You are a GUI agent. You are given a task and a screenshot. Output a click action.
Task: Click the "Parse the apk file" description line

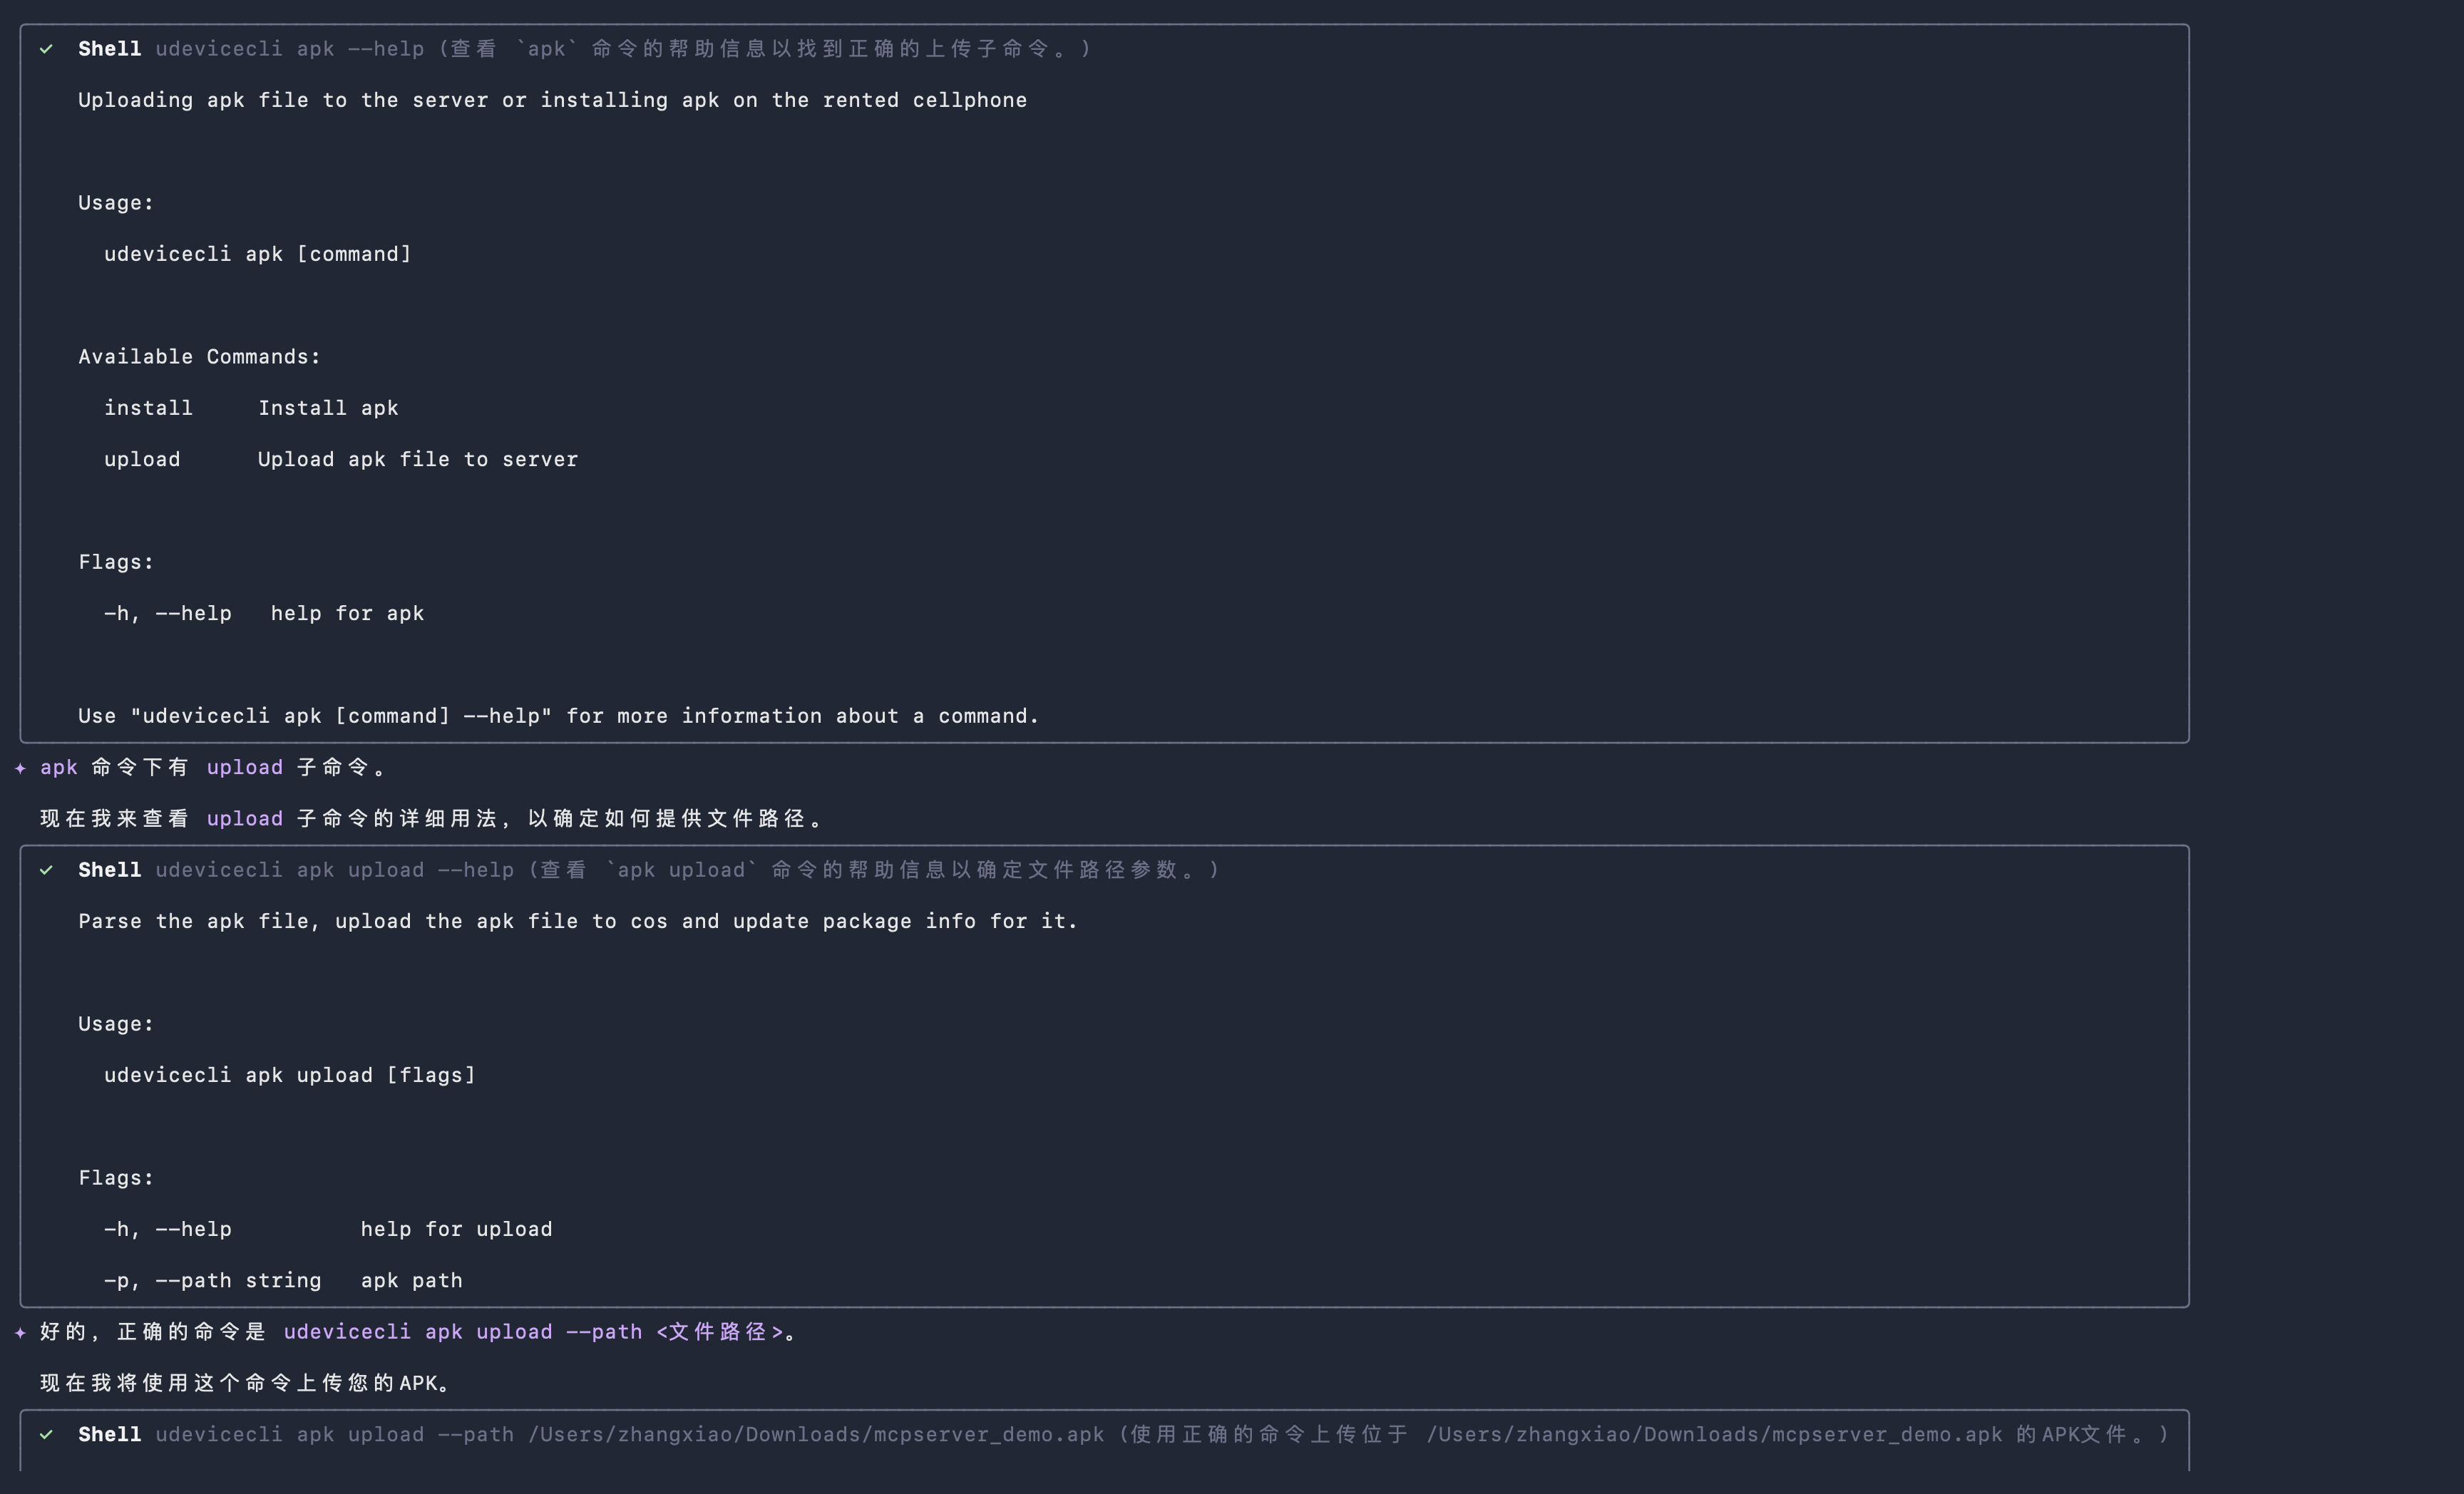pos(577,921)
